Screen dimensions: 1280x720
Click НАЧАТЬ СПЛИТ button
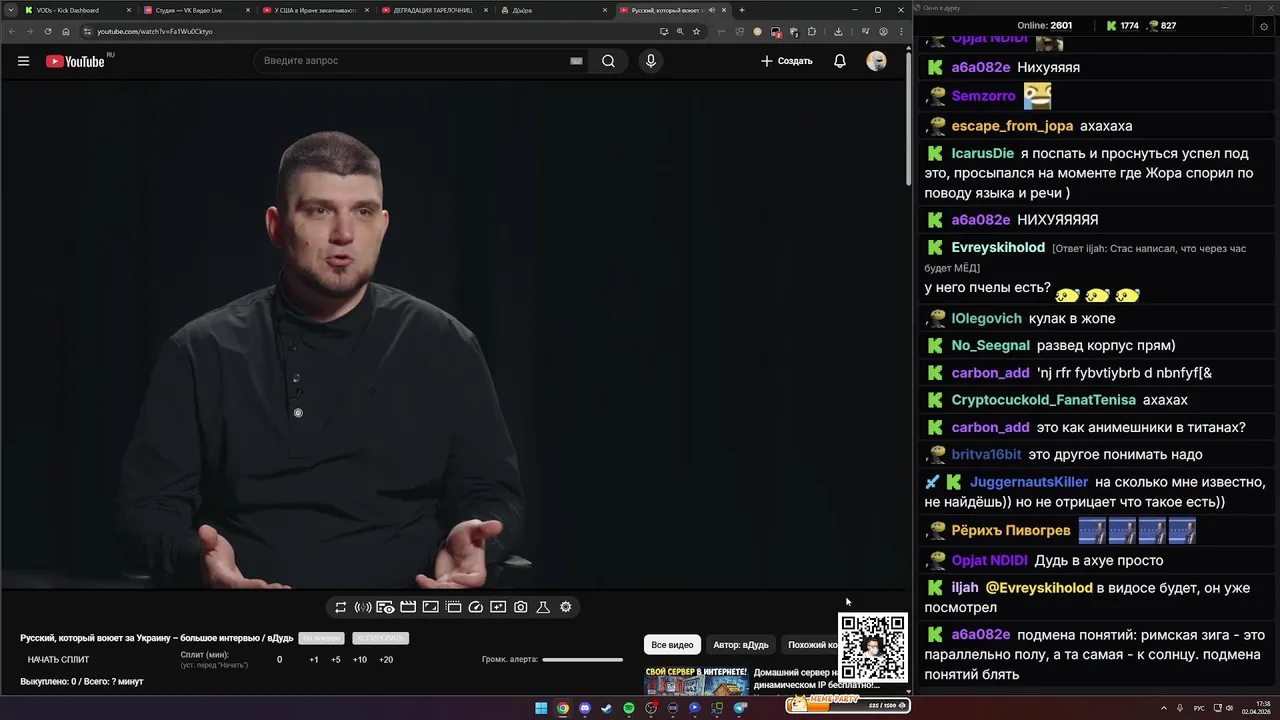tap(58, 660)
